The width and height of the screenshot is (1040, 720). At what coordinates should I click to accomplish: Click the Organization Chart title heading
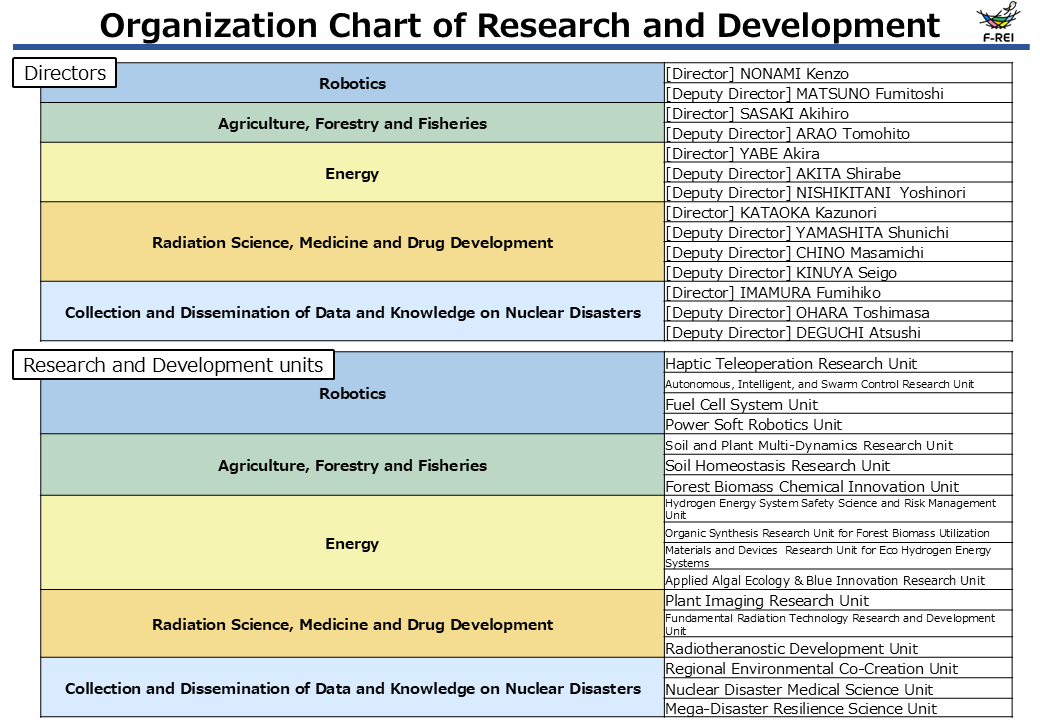point(519,25)
